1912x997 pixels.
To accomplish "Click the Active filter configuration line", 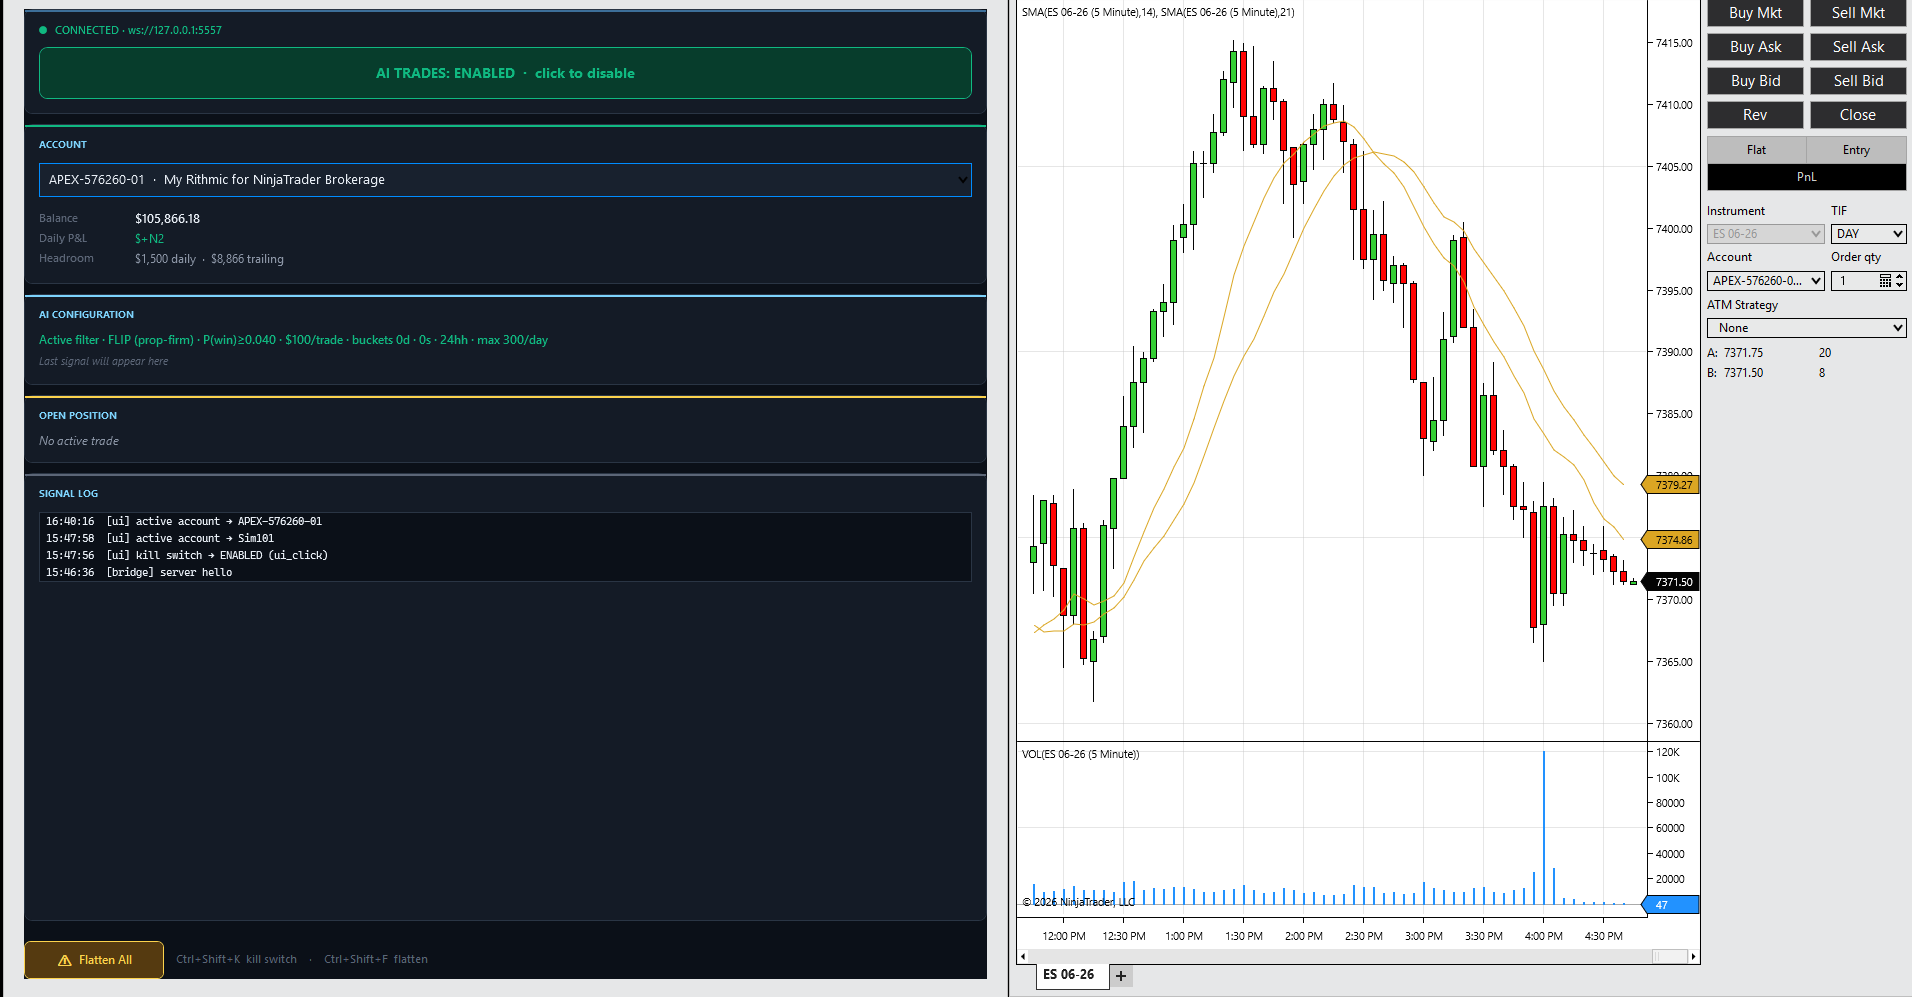I will coord(293,340).
